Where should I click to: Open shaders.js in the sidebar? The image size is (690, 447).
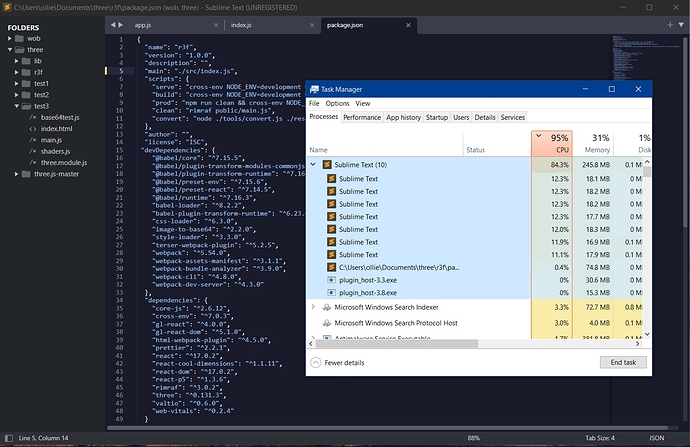click(55, 151)
